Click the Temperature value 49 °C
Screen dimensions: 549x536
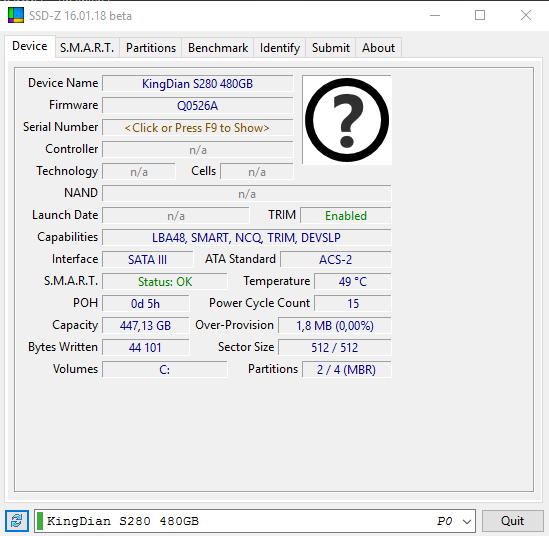point(353,282)
